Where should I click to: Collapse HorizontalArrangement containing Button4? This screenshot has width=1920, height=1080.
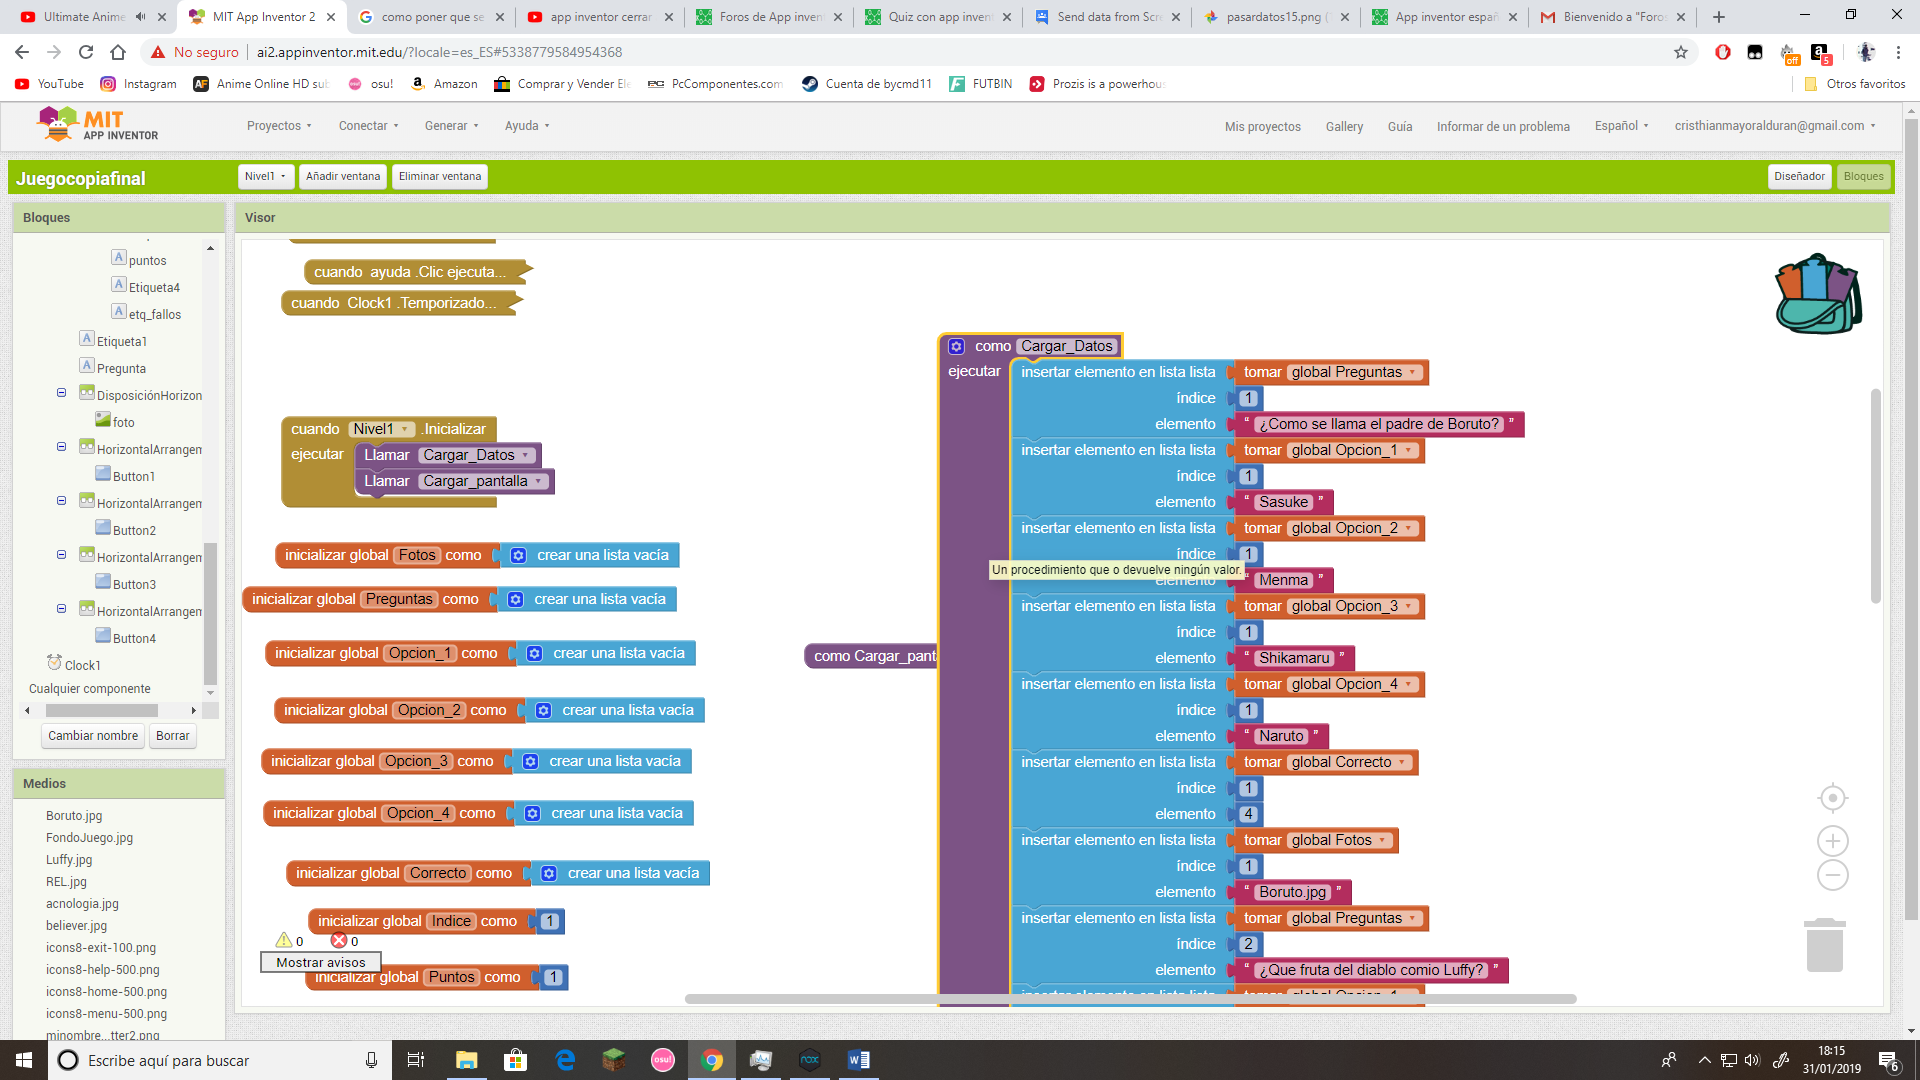[61, 610]
